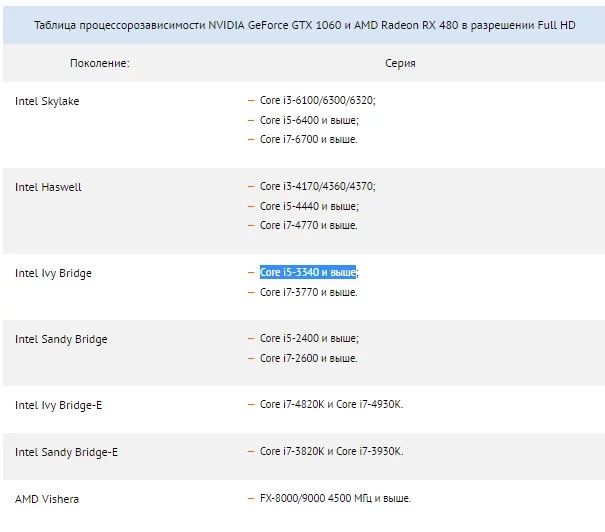Click the Core i7-3770 и выше entry
Viewport: 605px width, 532px height.
(x=308, y=292)
